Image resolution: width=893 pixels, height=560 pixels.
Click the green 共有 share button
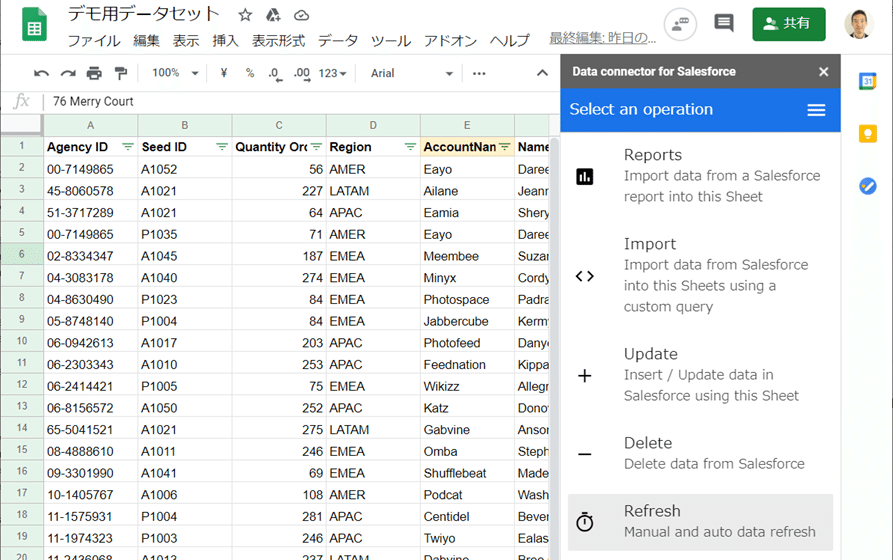pos(789,23)
